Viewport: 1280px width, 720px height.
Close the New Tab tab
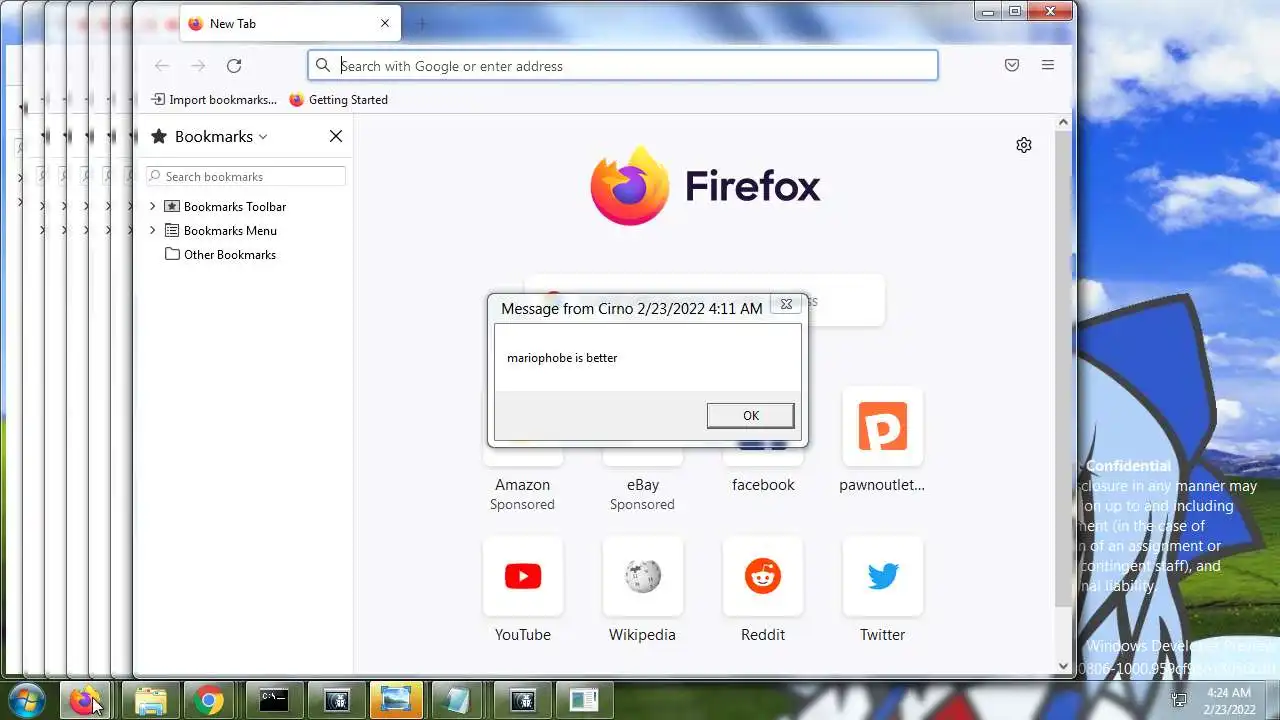[x=385, y=23]
